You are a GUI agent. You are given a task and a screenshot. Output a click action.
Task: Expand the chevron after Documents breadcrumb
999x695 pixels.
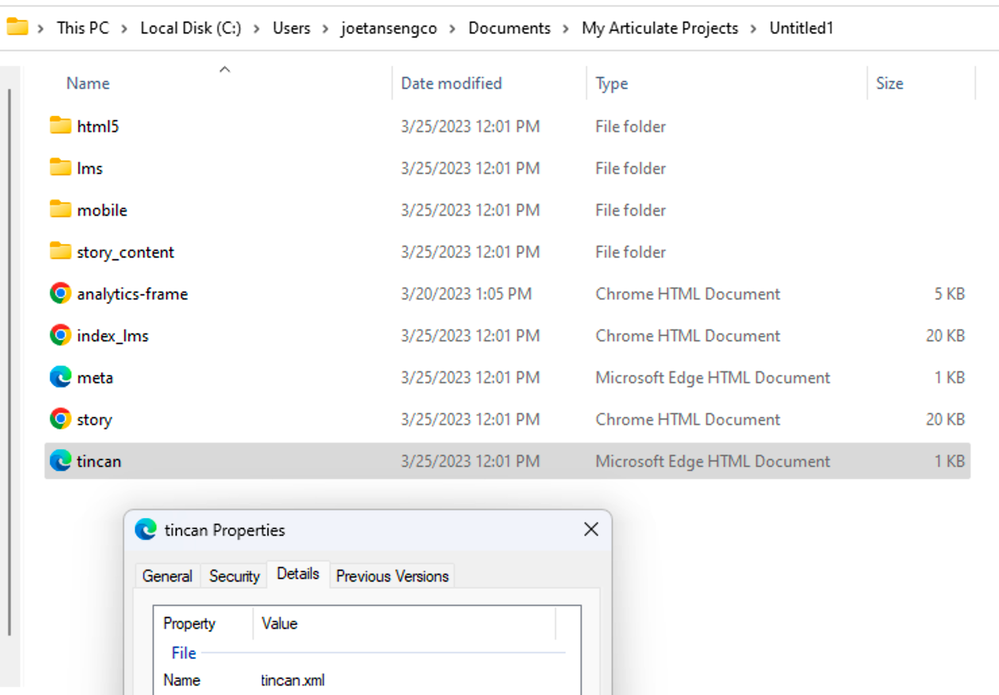(566, 28)
